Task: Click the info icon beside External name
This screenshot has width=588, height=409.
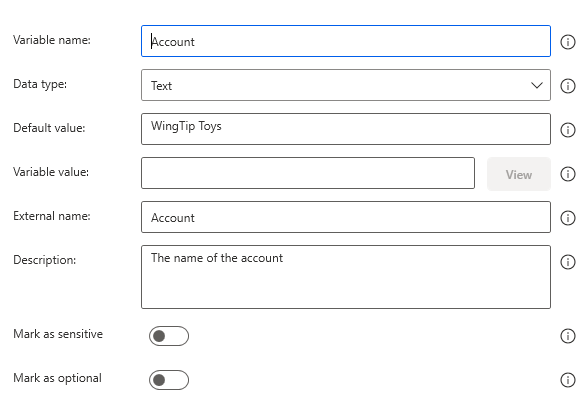Action: pos(568,218)
